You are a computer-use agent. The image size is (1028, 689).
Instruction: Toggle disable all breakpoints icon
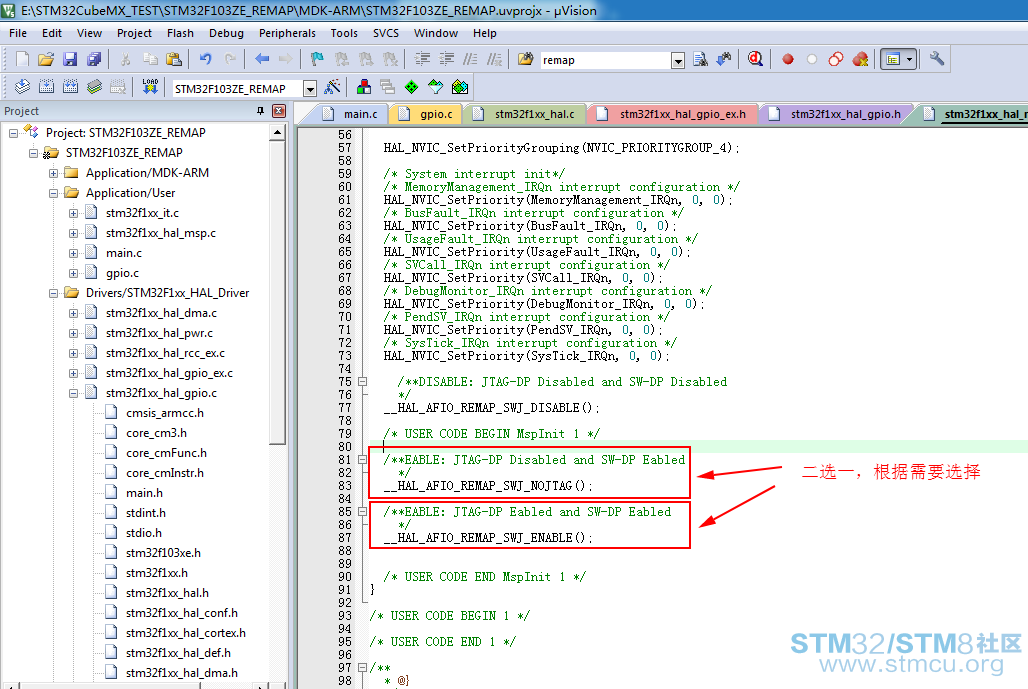tap(836, 60)
